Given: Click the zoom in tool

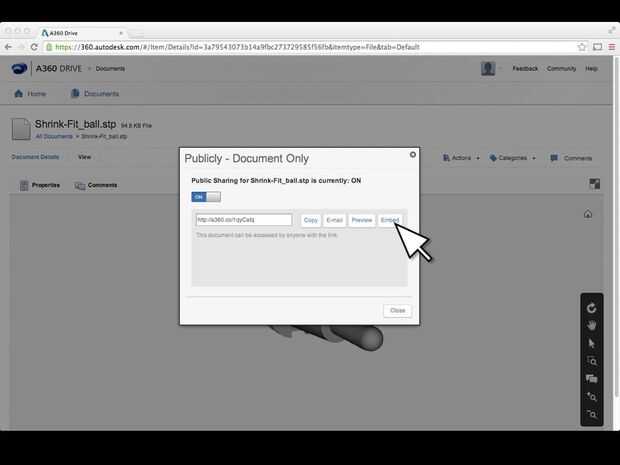Looking at the screenshot, I should click(x=592, y=396).
